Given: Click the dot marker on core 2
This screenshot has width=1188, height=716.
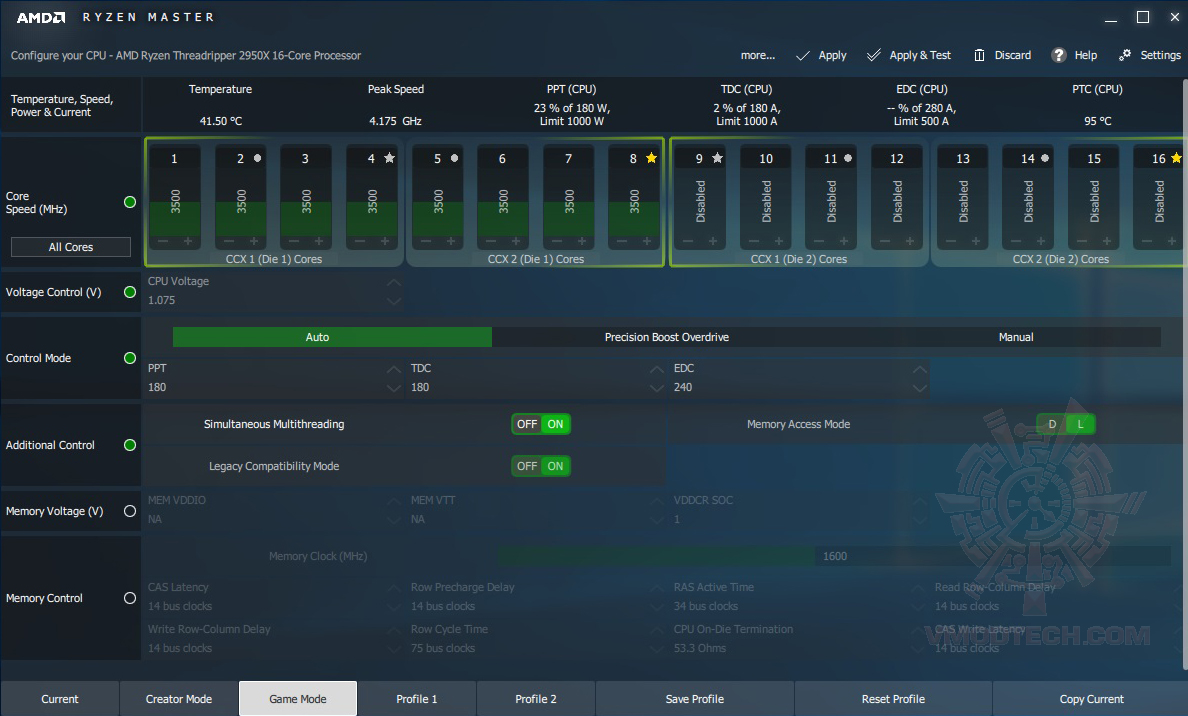Looking at the screenshot, I should point(258,158).
